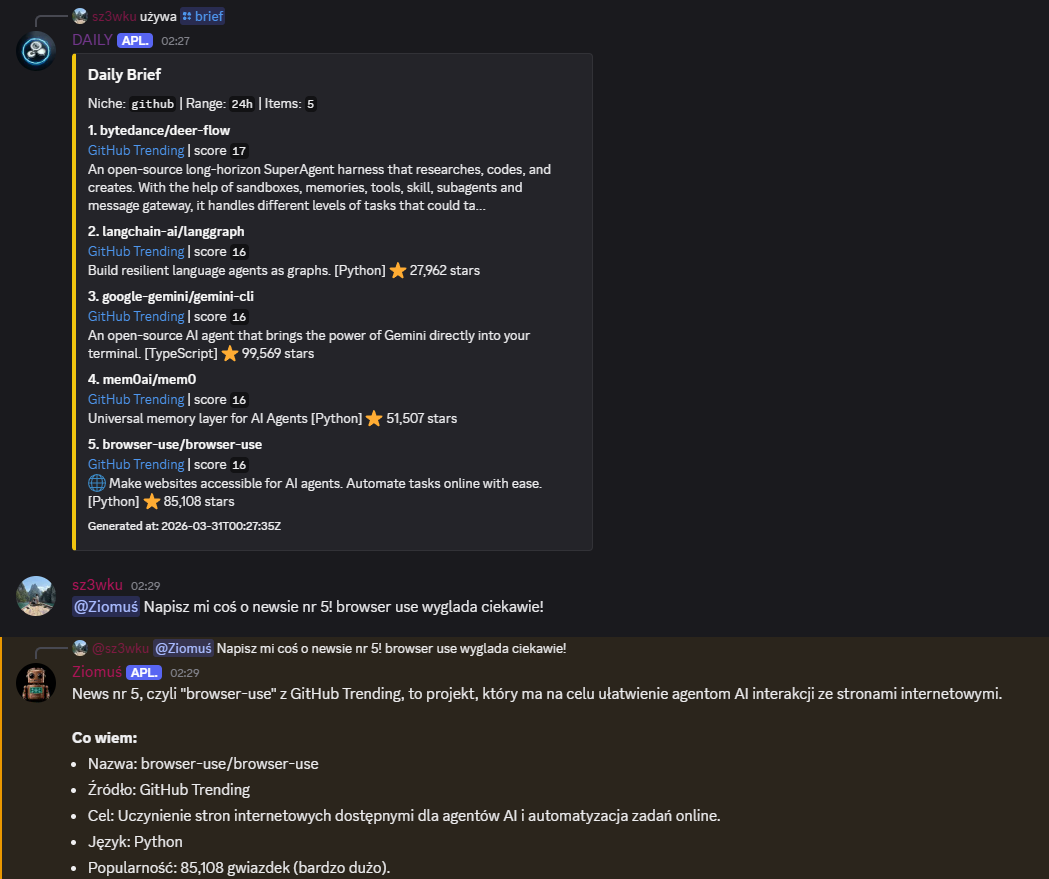Click the Daily Brief embed title
Screen dimensions: 1049x879
tap(124, 74)
